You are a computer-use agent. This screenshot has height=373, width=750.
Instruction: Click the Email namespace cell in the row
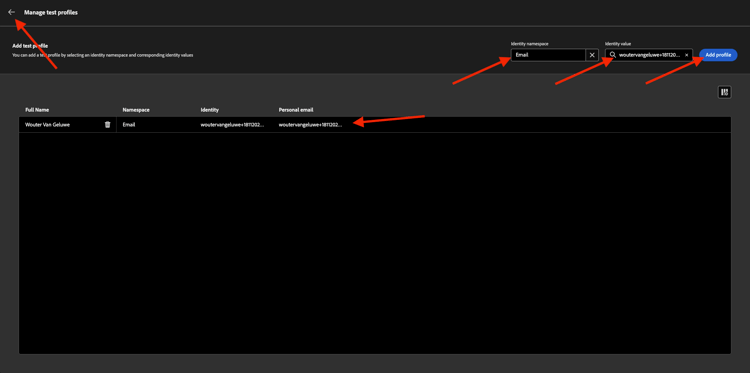pyautogui.click(x=129, y=124)
